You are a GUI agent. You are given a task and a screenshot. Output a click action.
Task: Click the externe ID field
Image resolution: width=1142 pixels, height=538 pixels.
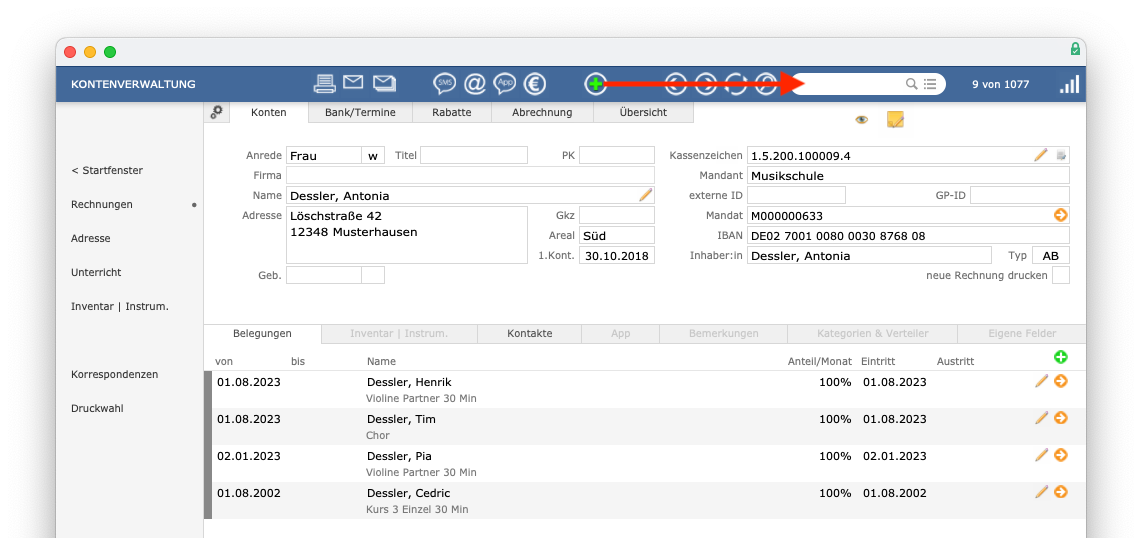797,195
